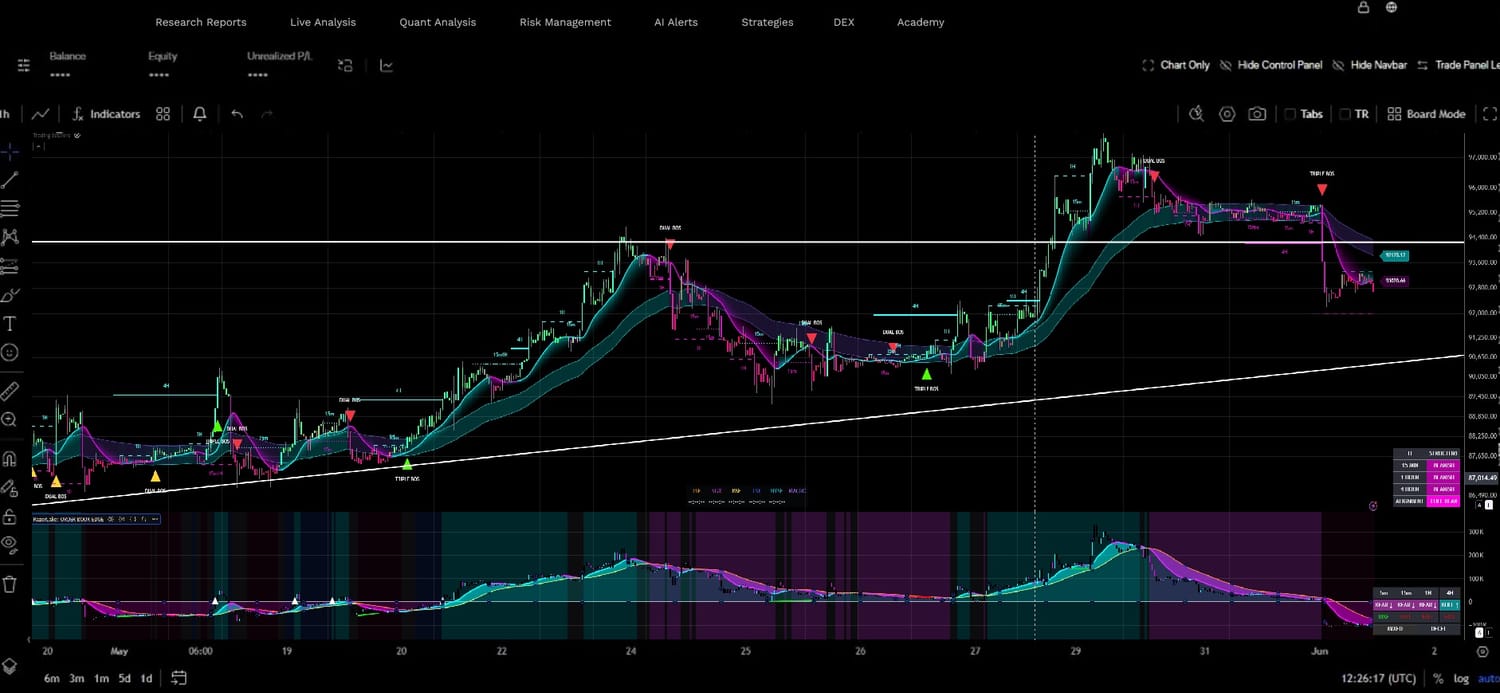Go to Risk Management in navbar
Image resolution: width=1500 pixels, height=693 pixels.
[x=565, y=22]
